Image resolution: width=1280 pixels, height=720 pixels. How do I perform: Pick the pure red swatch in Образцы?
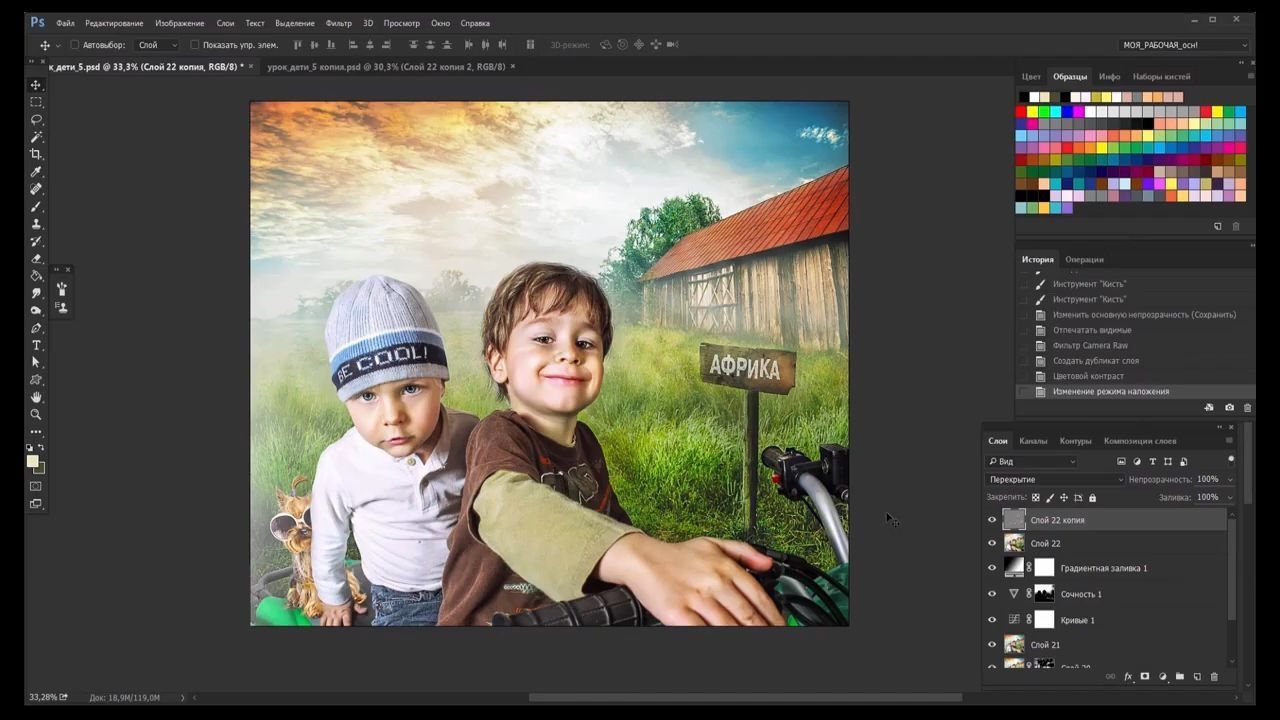[x=1021, y=111]
